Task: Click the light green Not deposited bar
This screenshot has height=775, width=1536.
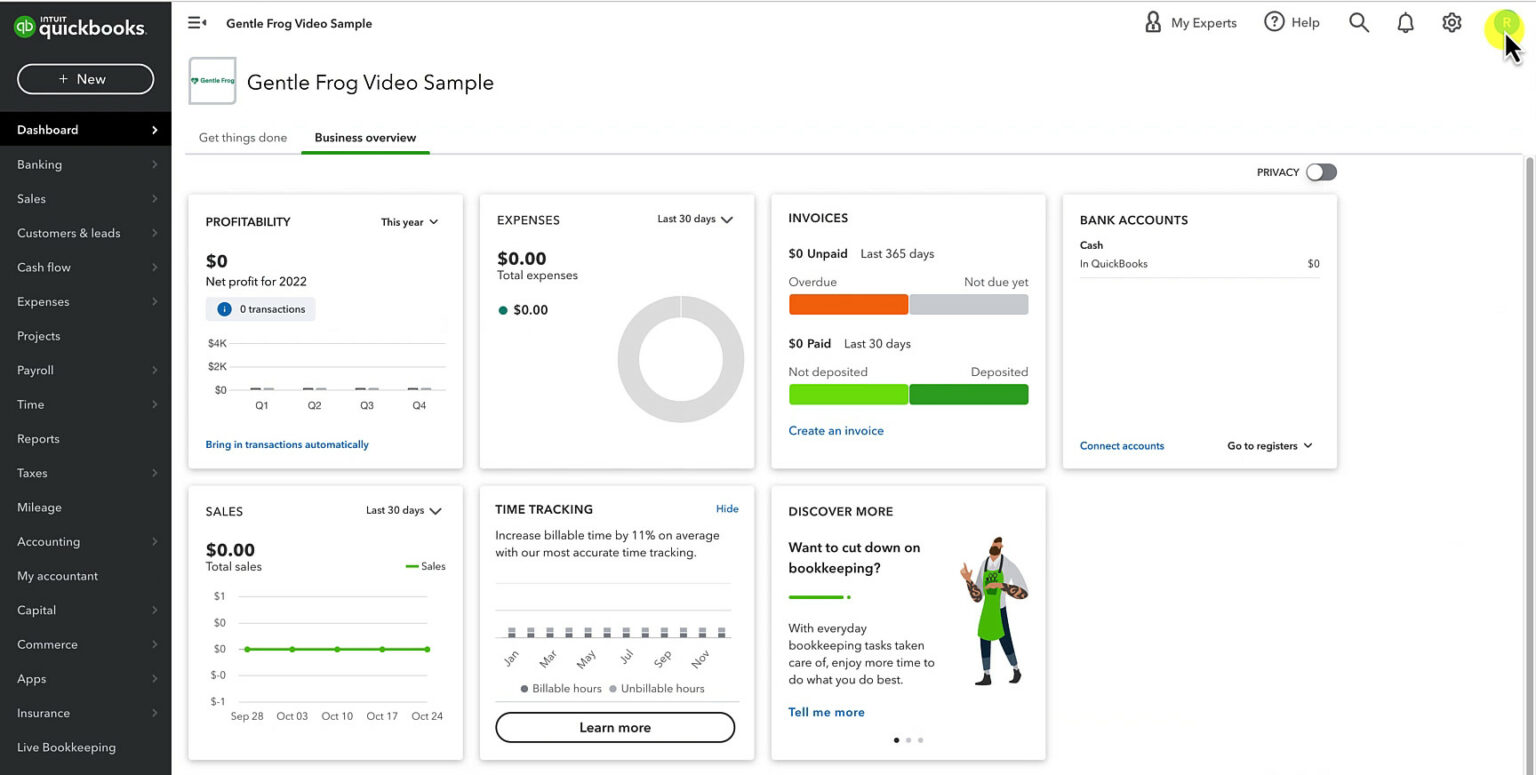Action: 848,394
